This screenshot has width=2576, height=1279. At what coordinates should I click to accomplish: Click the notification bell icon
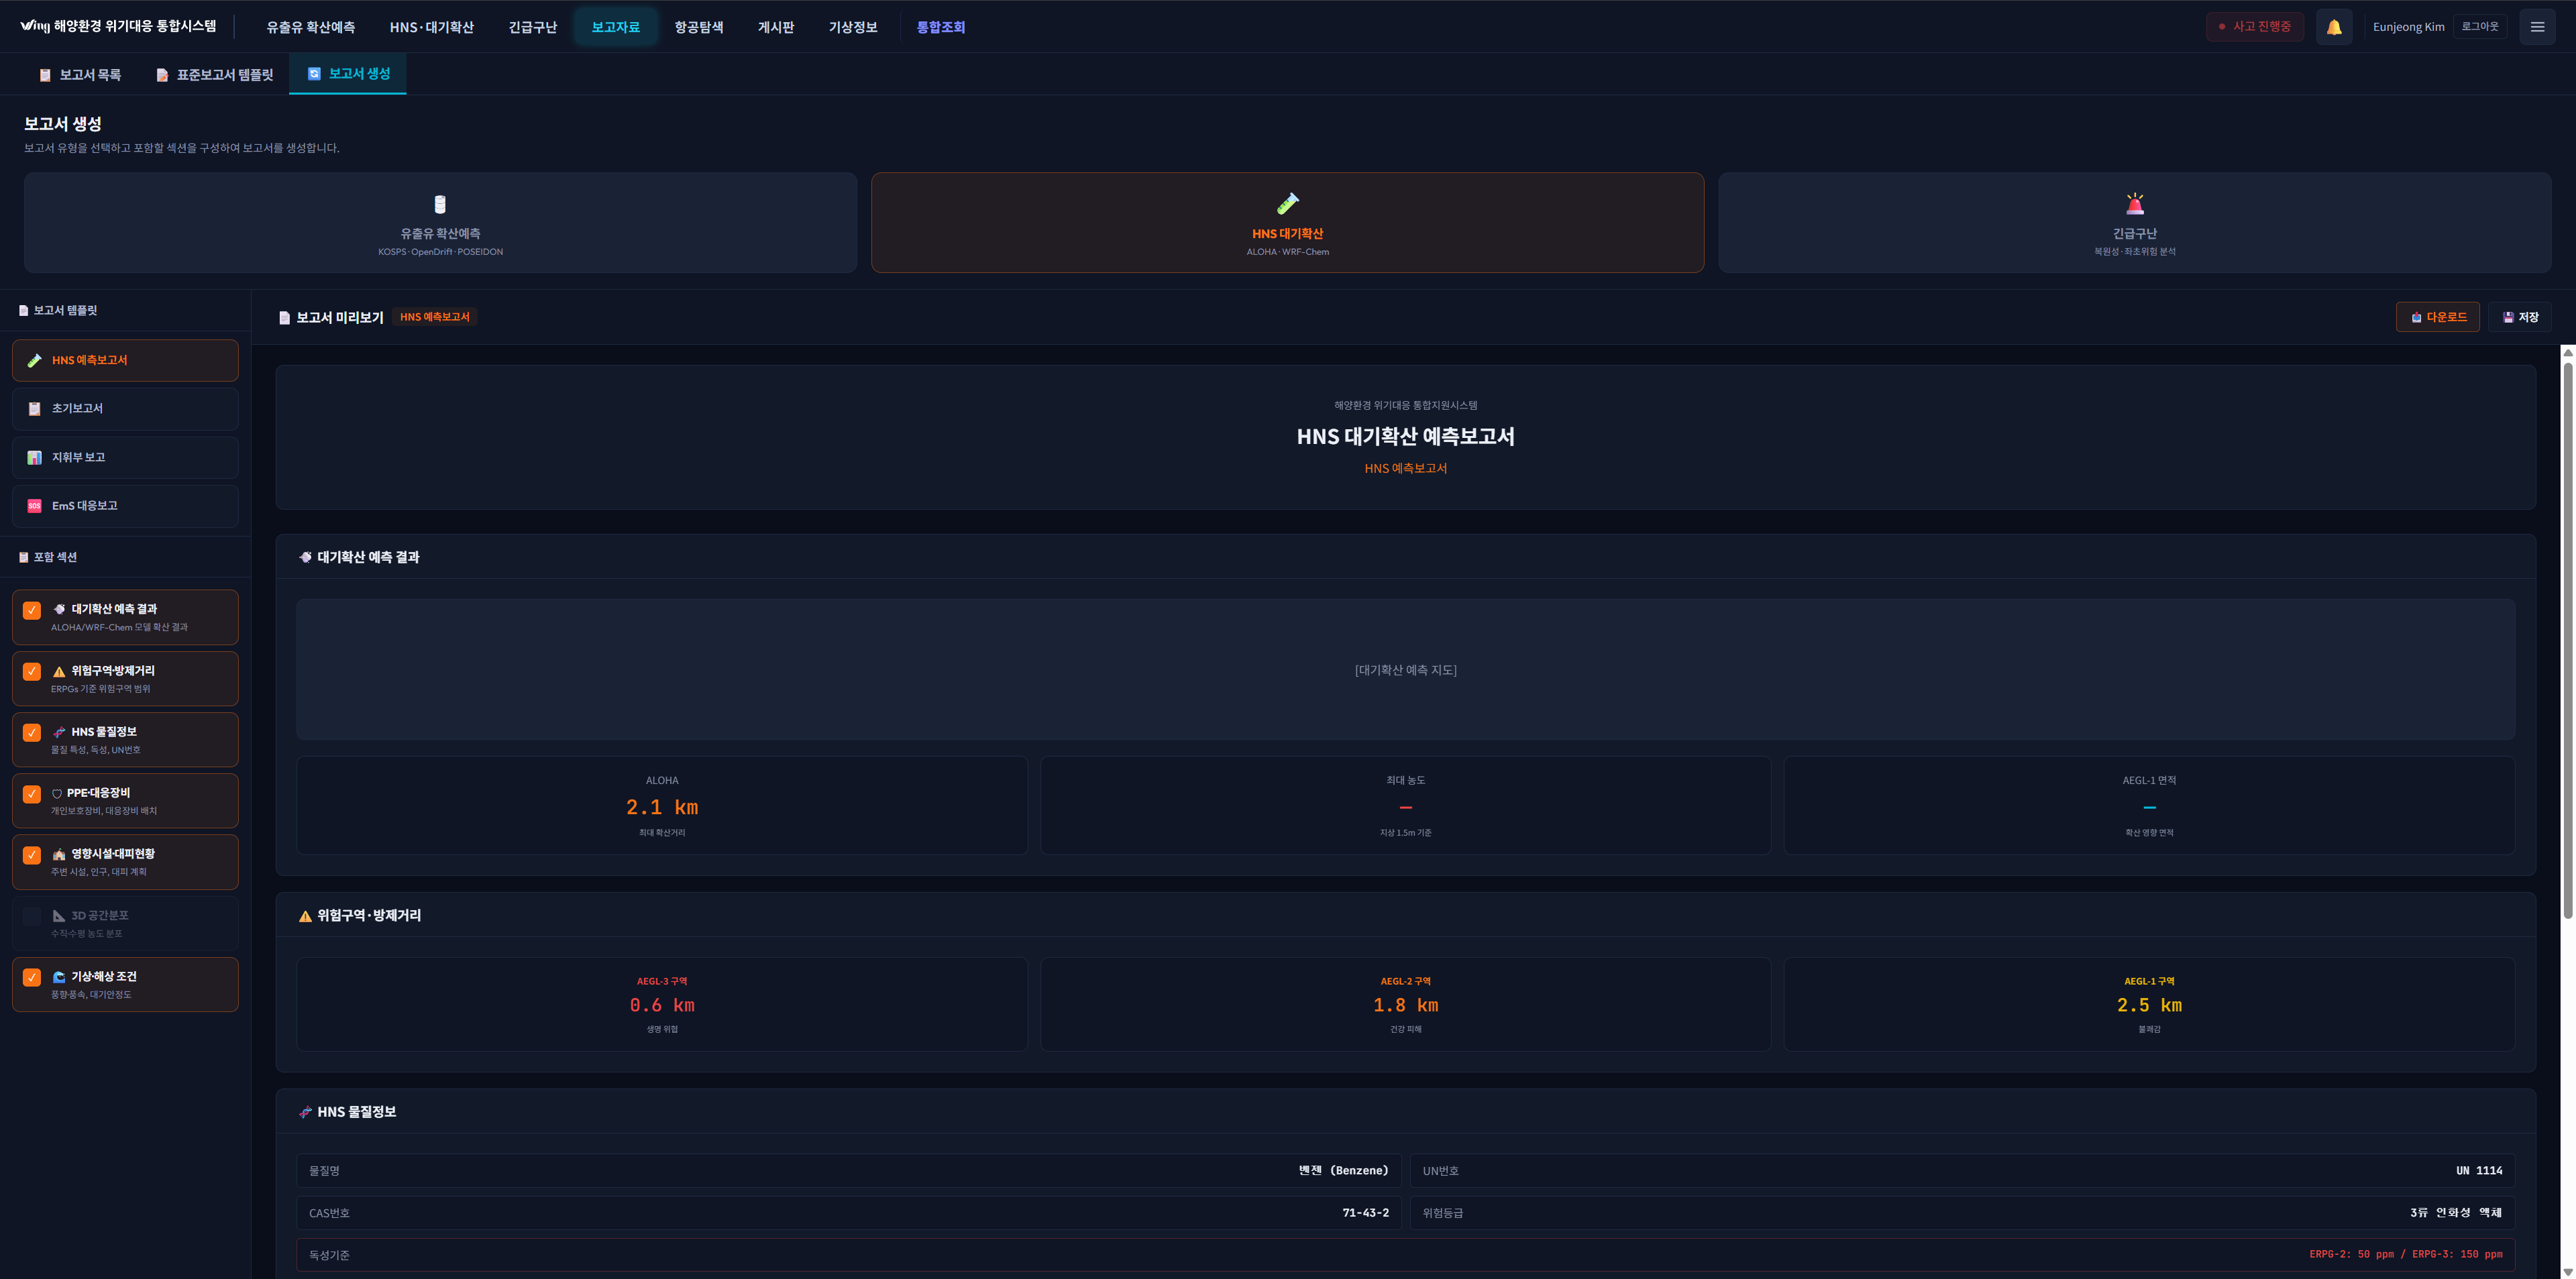[x=2333, y=27]
